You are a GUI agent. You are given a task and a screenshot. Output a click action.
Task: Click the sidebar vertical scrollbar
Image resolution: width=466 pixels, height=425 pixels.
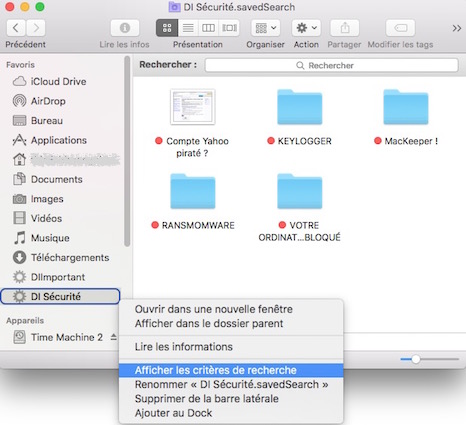(x=127, y=152)
